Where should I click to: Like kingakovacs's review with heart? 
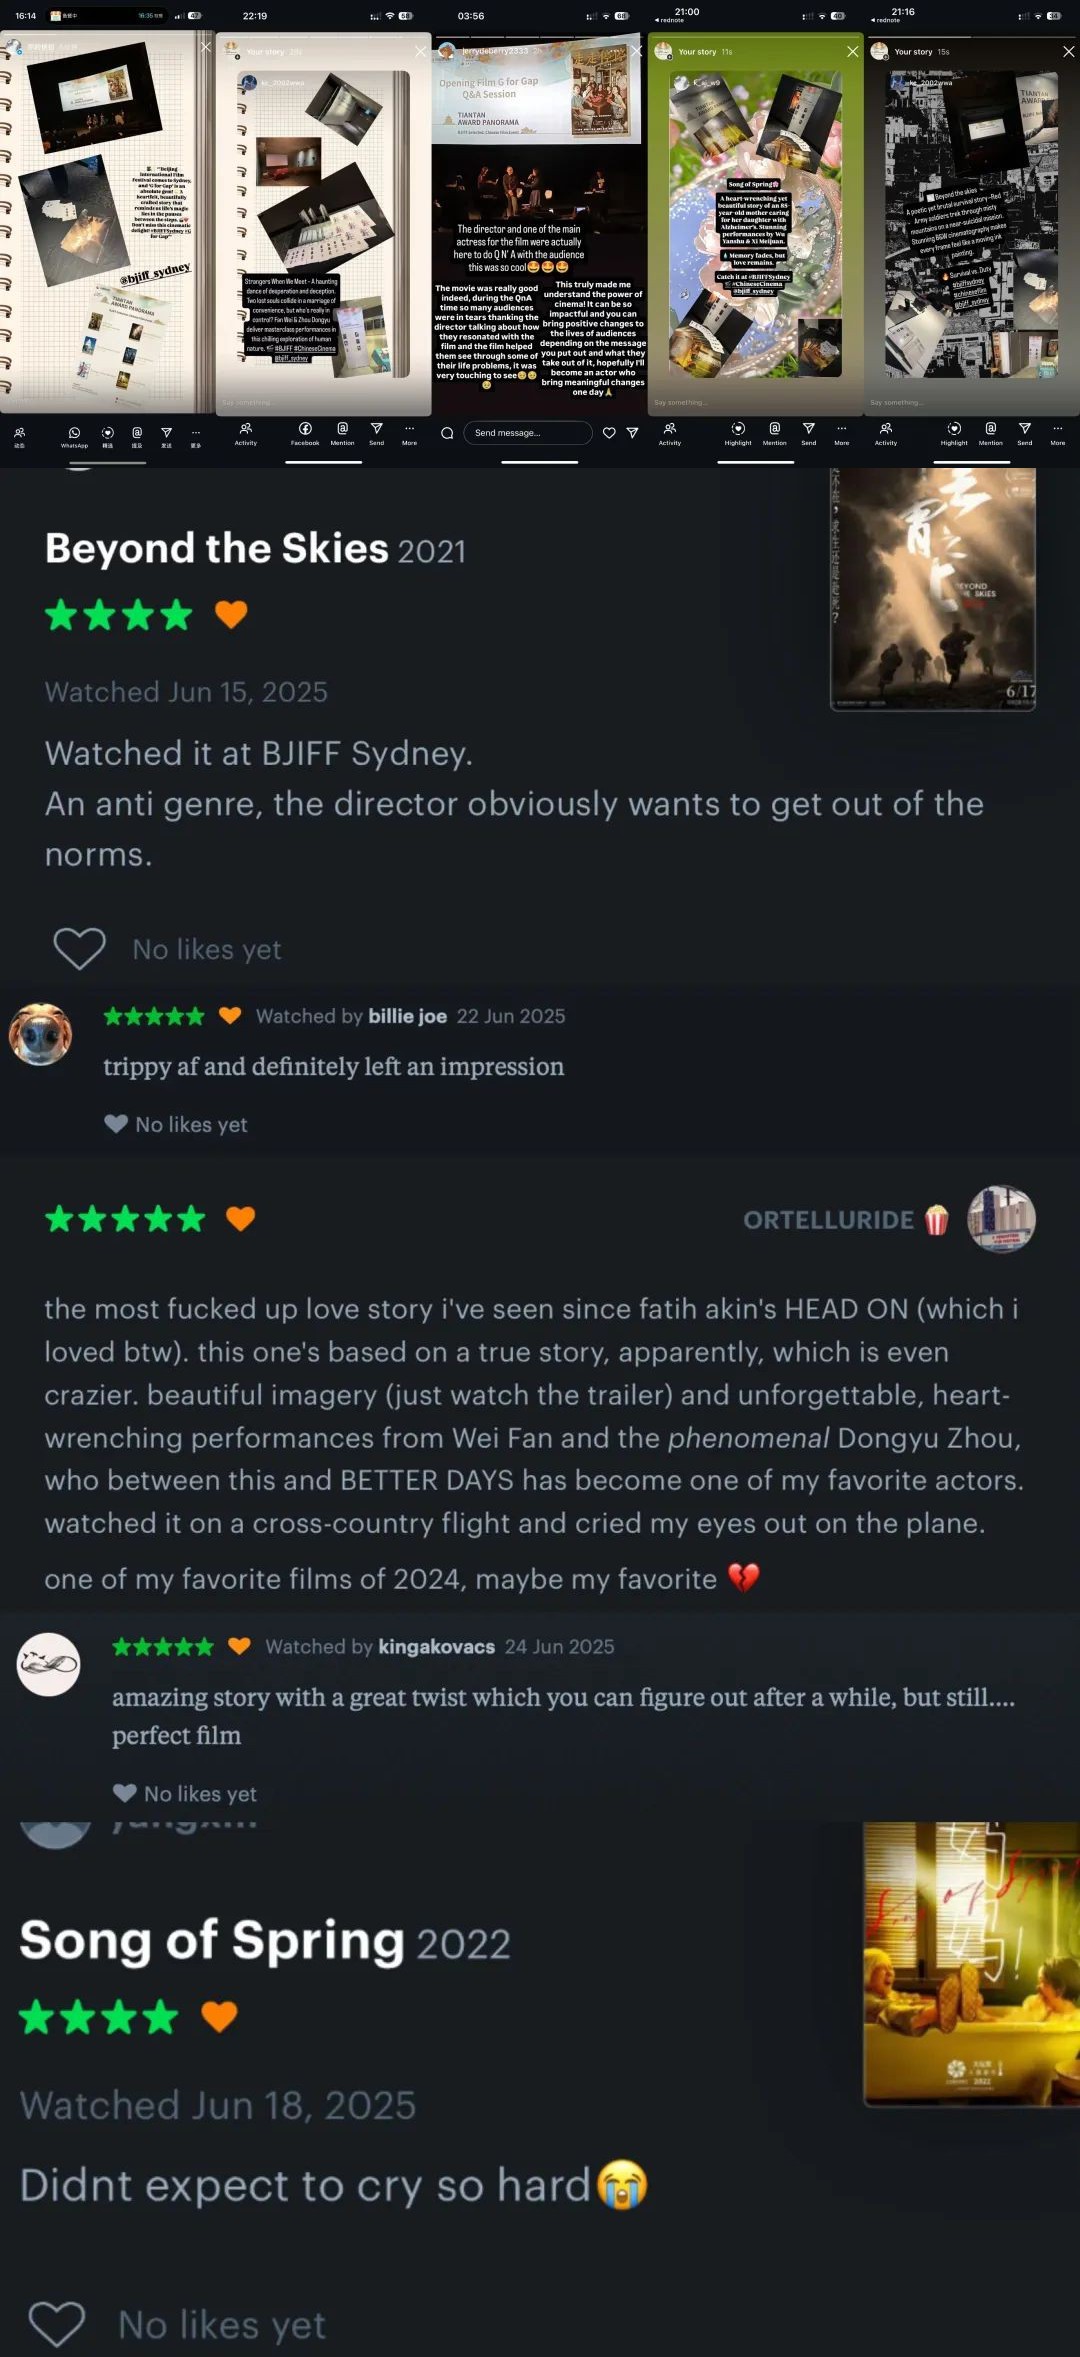(x=125, y=1793)
